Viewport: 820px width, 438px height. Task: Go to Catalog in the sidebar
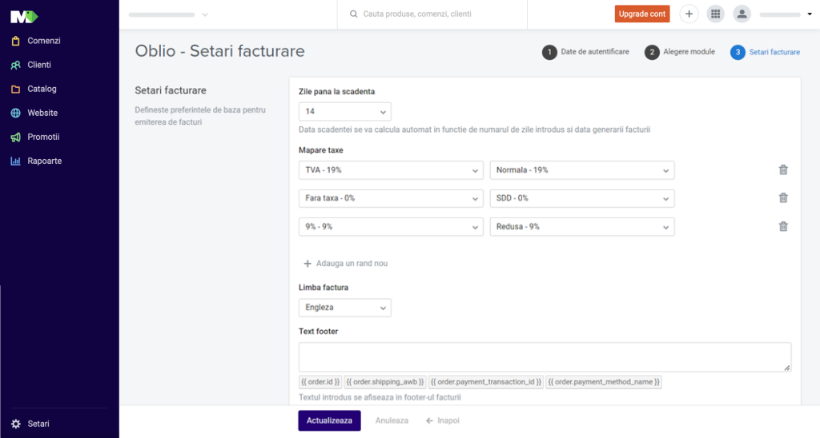click(x=42, y=89)
